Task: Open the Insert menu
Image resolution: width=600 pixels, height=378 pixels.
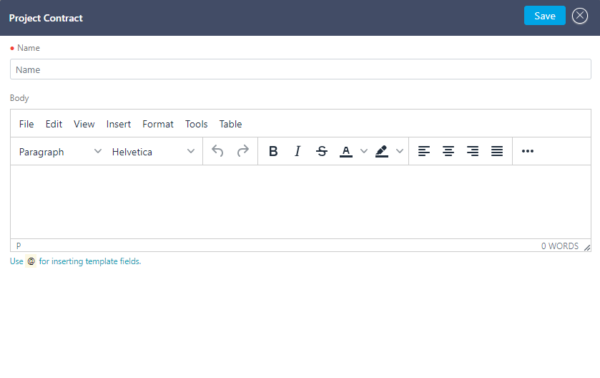Action: pos(119,124)
